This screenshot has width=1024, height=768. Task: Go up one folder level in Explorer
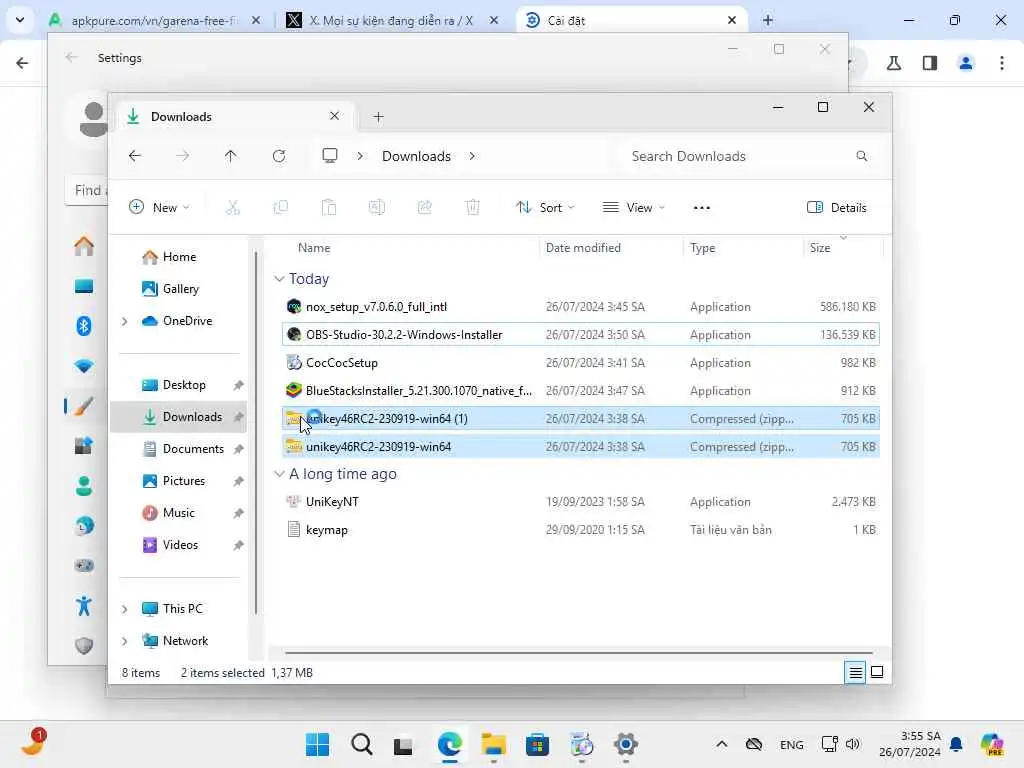pyautogui.click(x=231, y=156)
